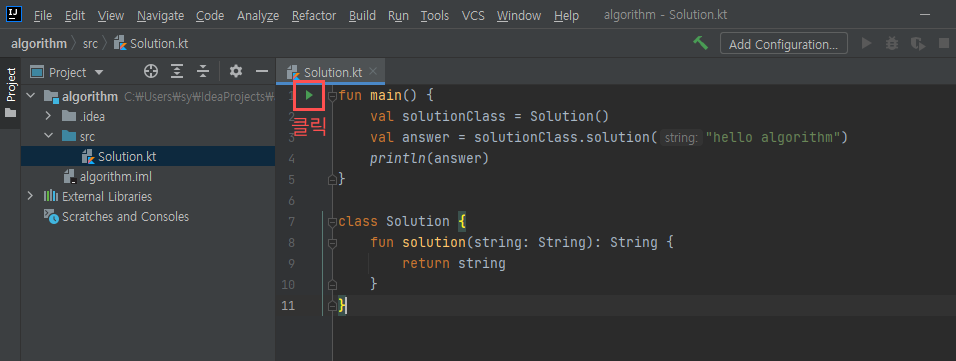The width and height of the screenshot is (956, 361).
Task: Click the src breadcrumb in navigation bar
Action: click(90, 43)
